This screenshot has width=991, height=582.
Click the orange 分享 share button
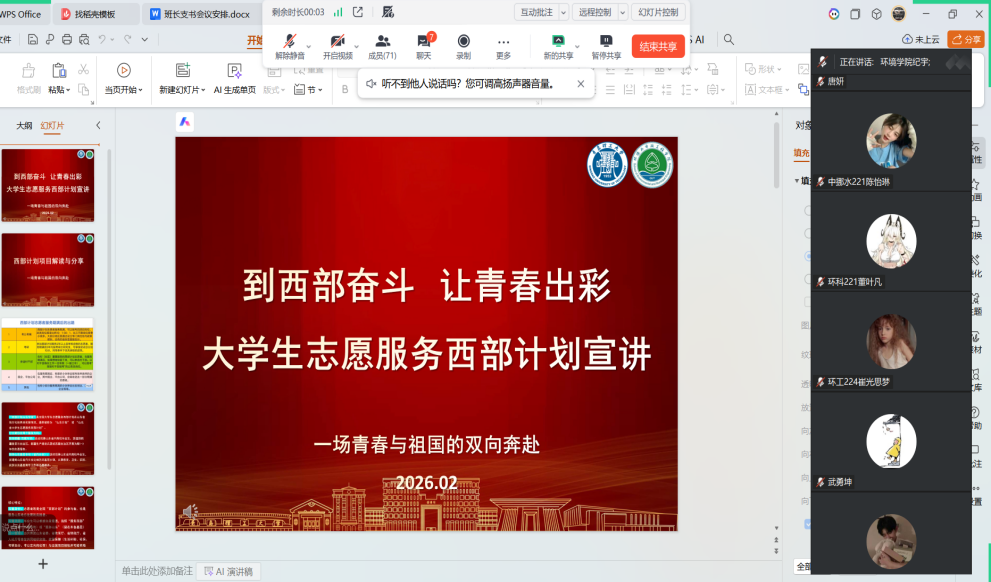pyautogui.click(x=967, y=39)
